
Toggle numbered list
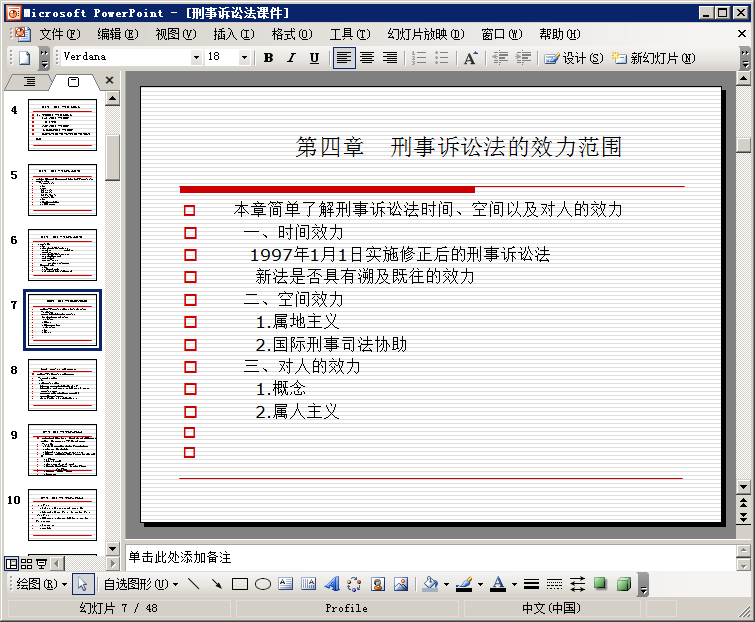[x=419, y=58]
